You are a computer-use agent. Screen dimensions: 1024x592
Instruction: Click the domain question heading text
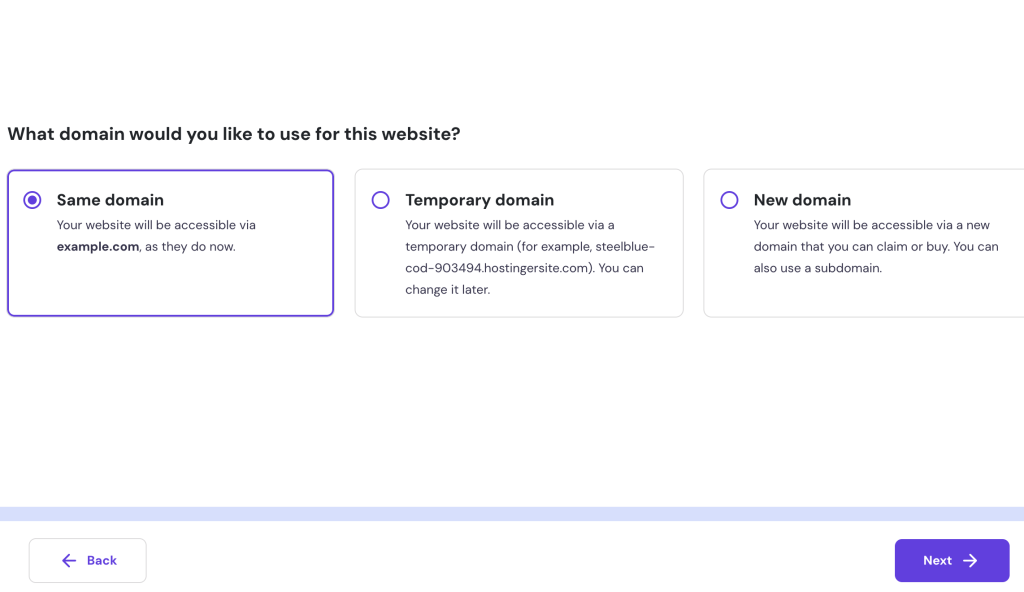click(x=233, y=133)
